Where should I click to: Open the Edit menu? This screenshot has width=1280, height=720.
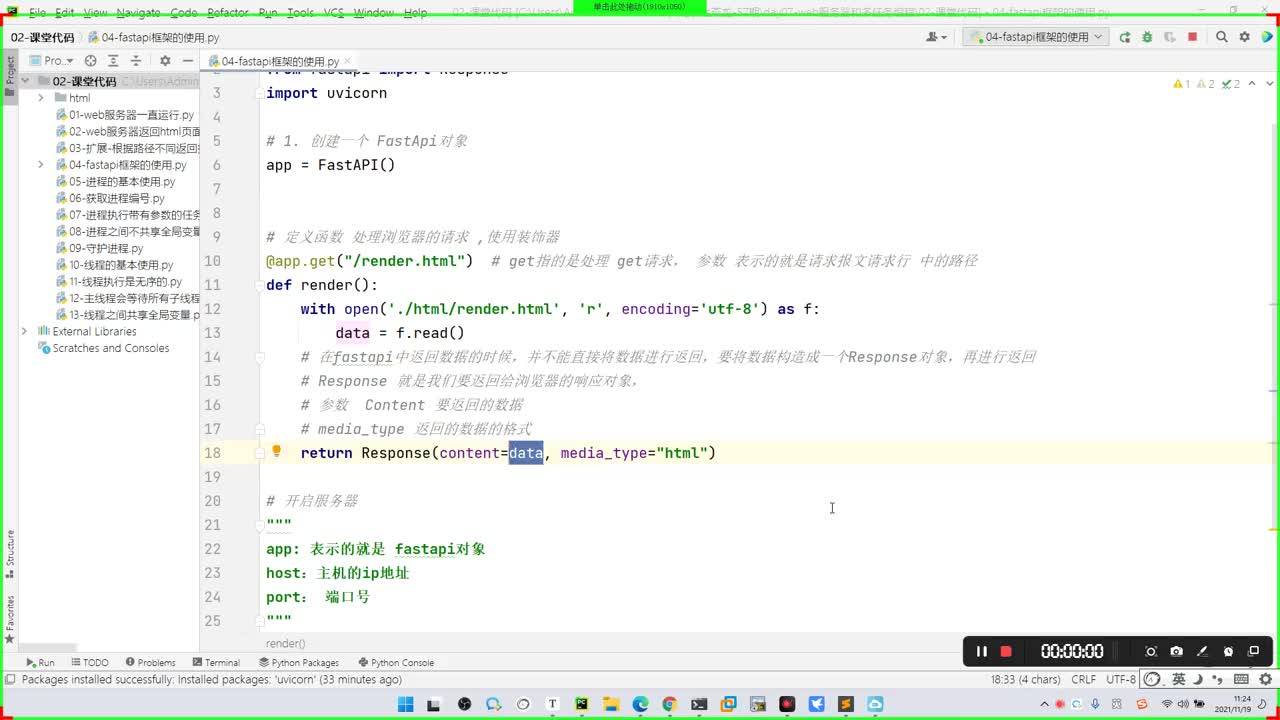pyautogui.click(x=65, y=13)
